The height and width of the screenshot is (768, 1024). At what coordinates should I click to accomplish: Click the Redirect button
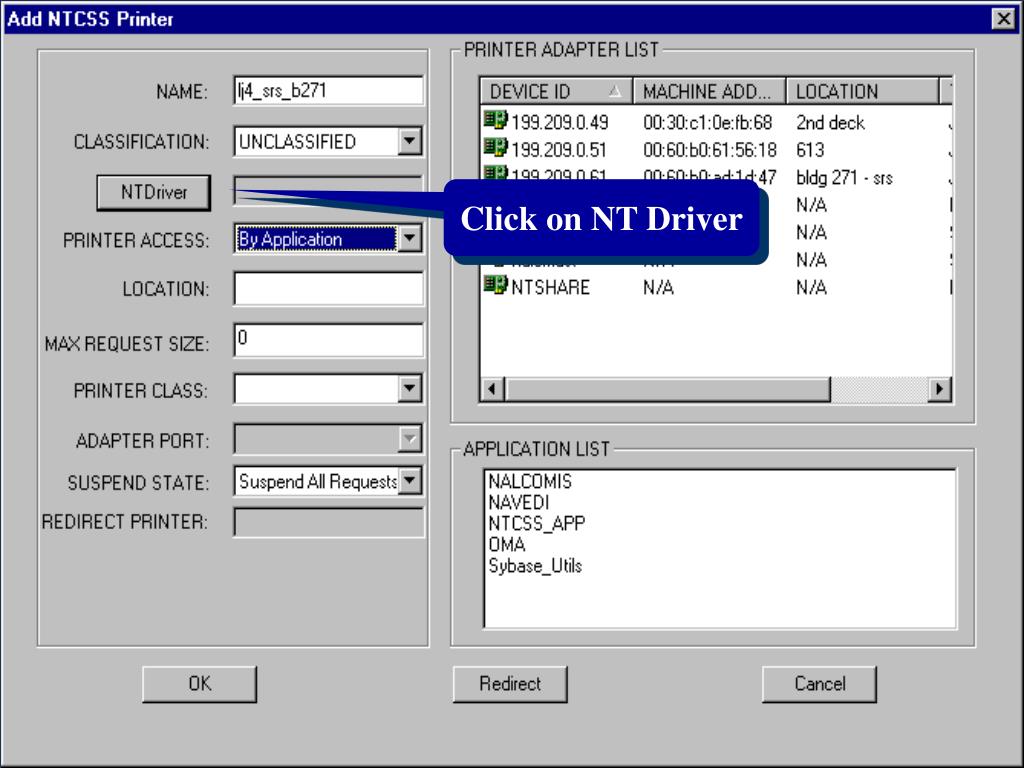[510, 684]
